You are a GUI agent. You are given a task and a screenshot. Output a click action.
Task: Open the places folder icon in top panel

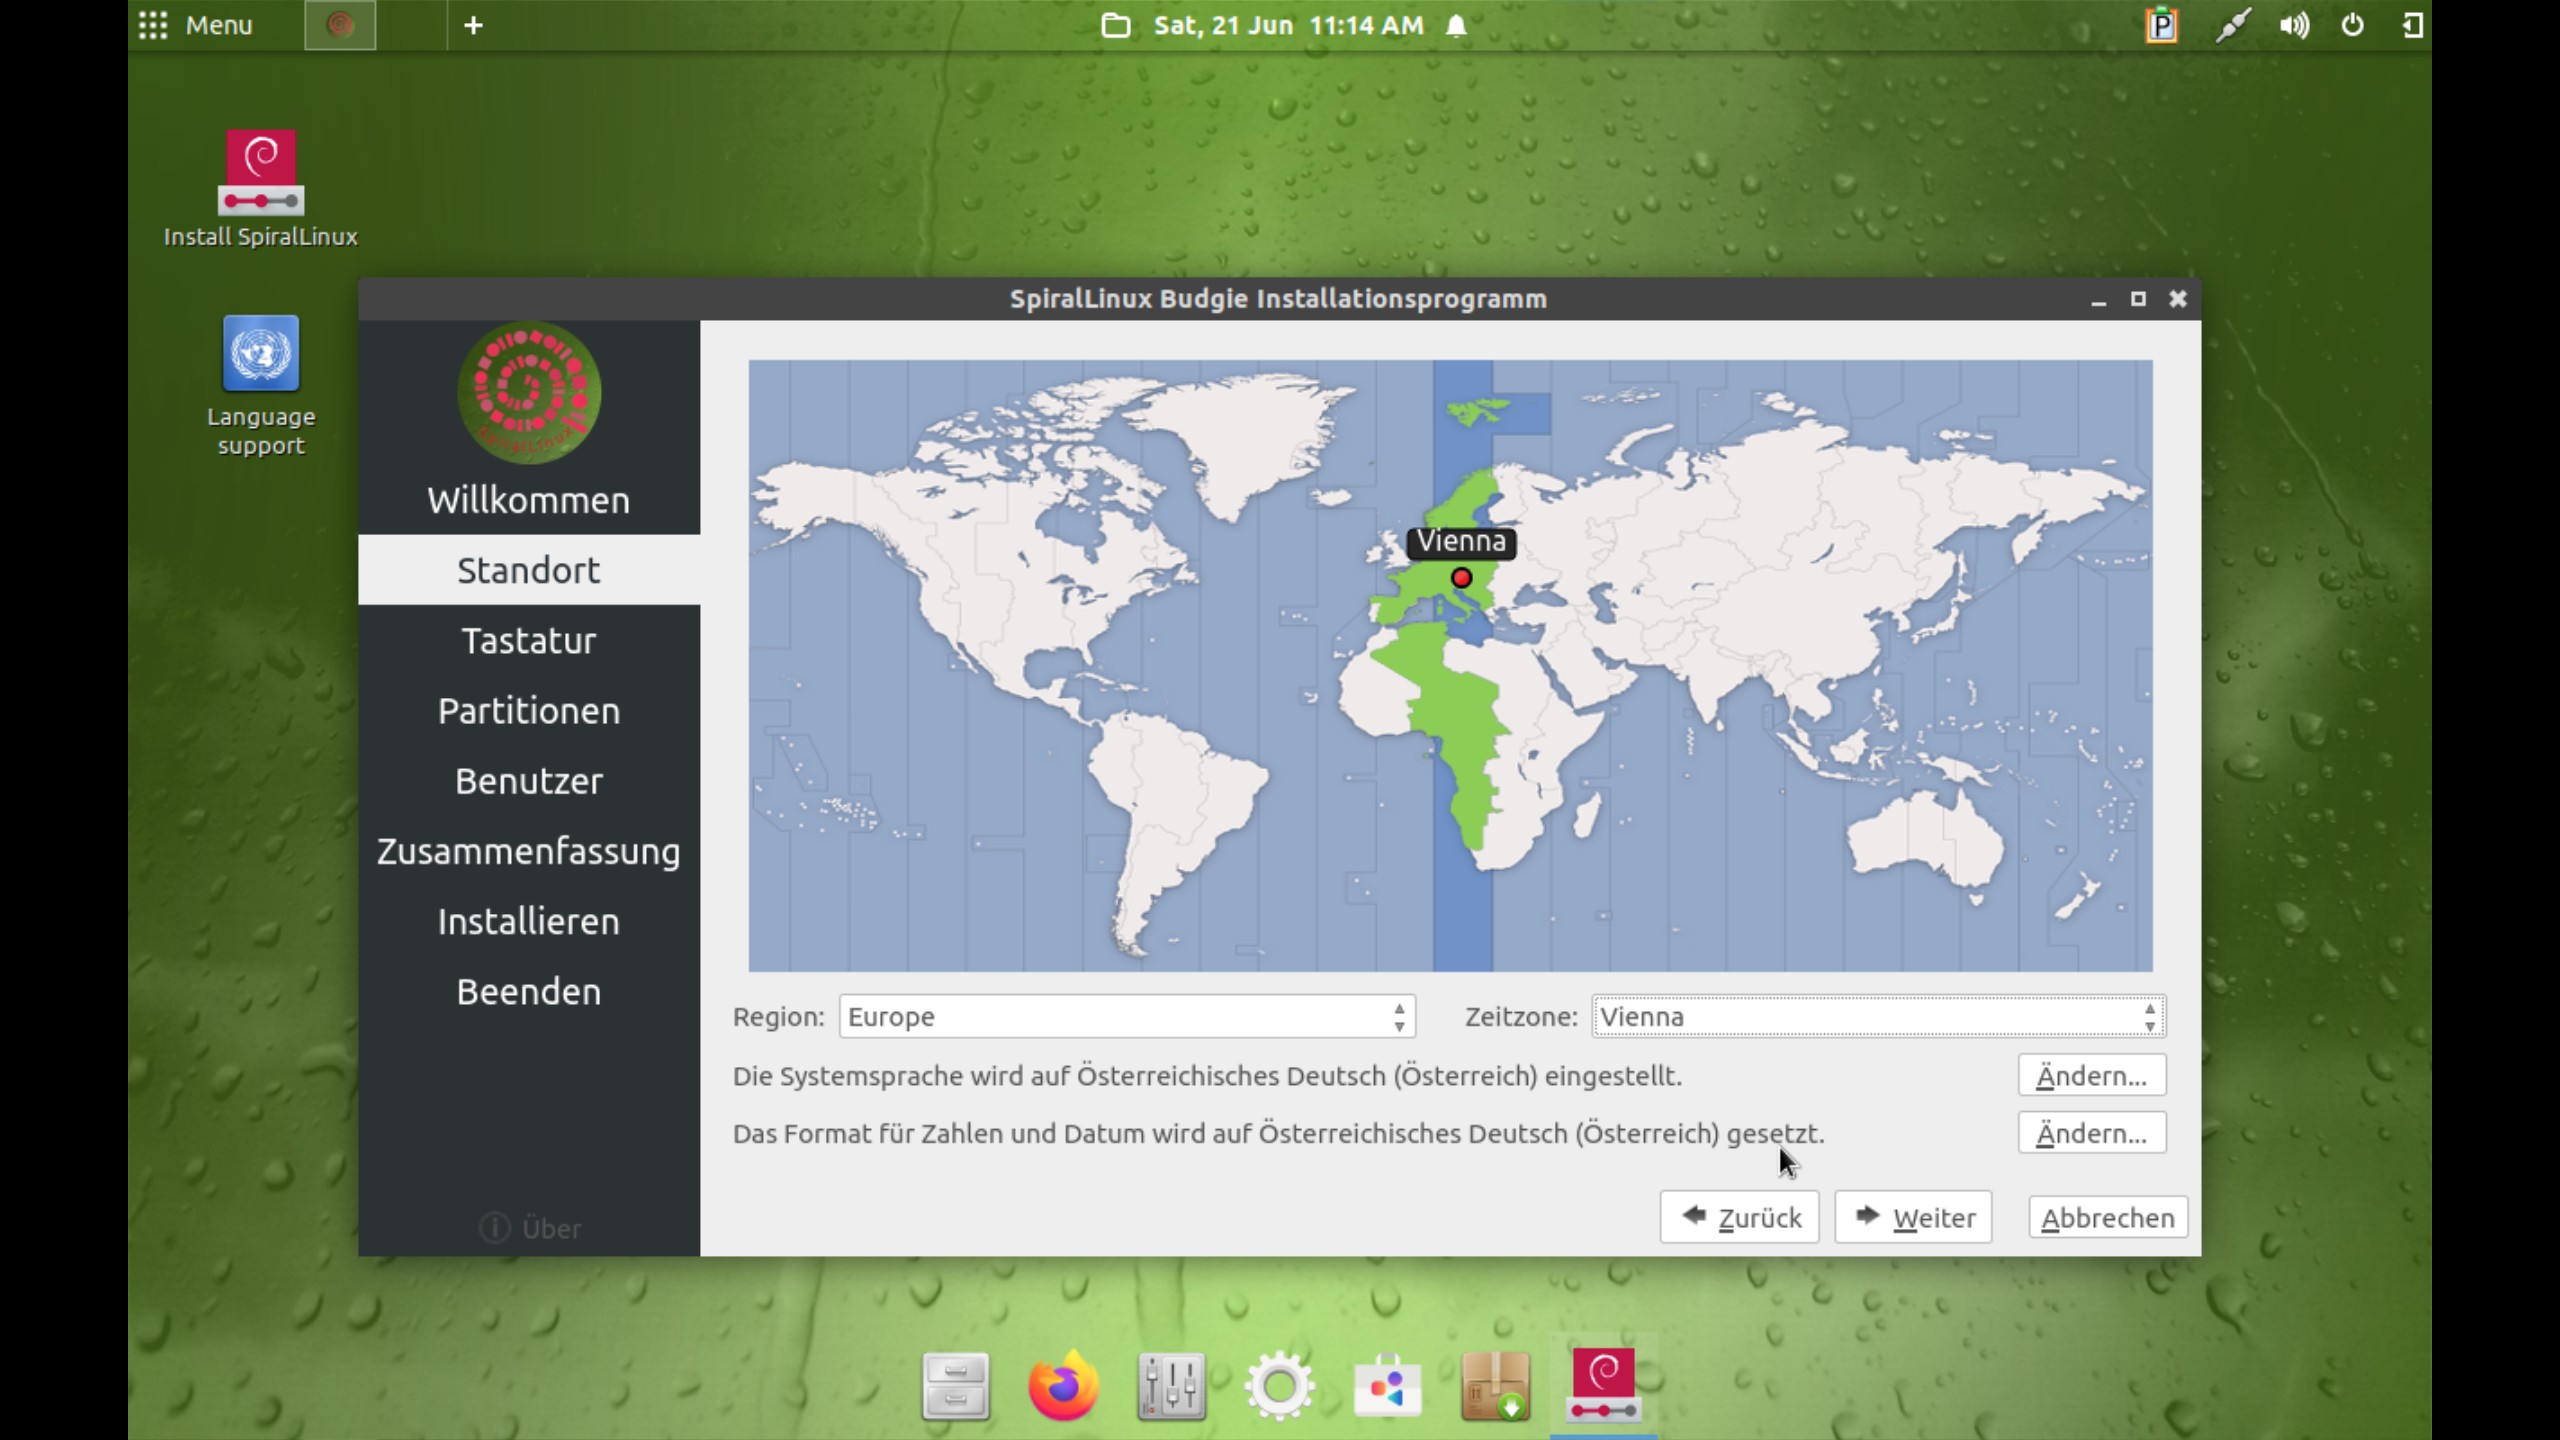click(x=1115, y=25)
